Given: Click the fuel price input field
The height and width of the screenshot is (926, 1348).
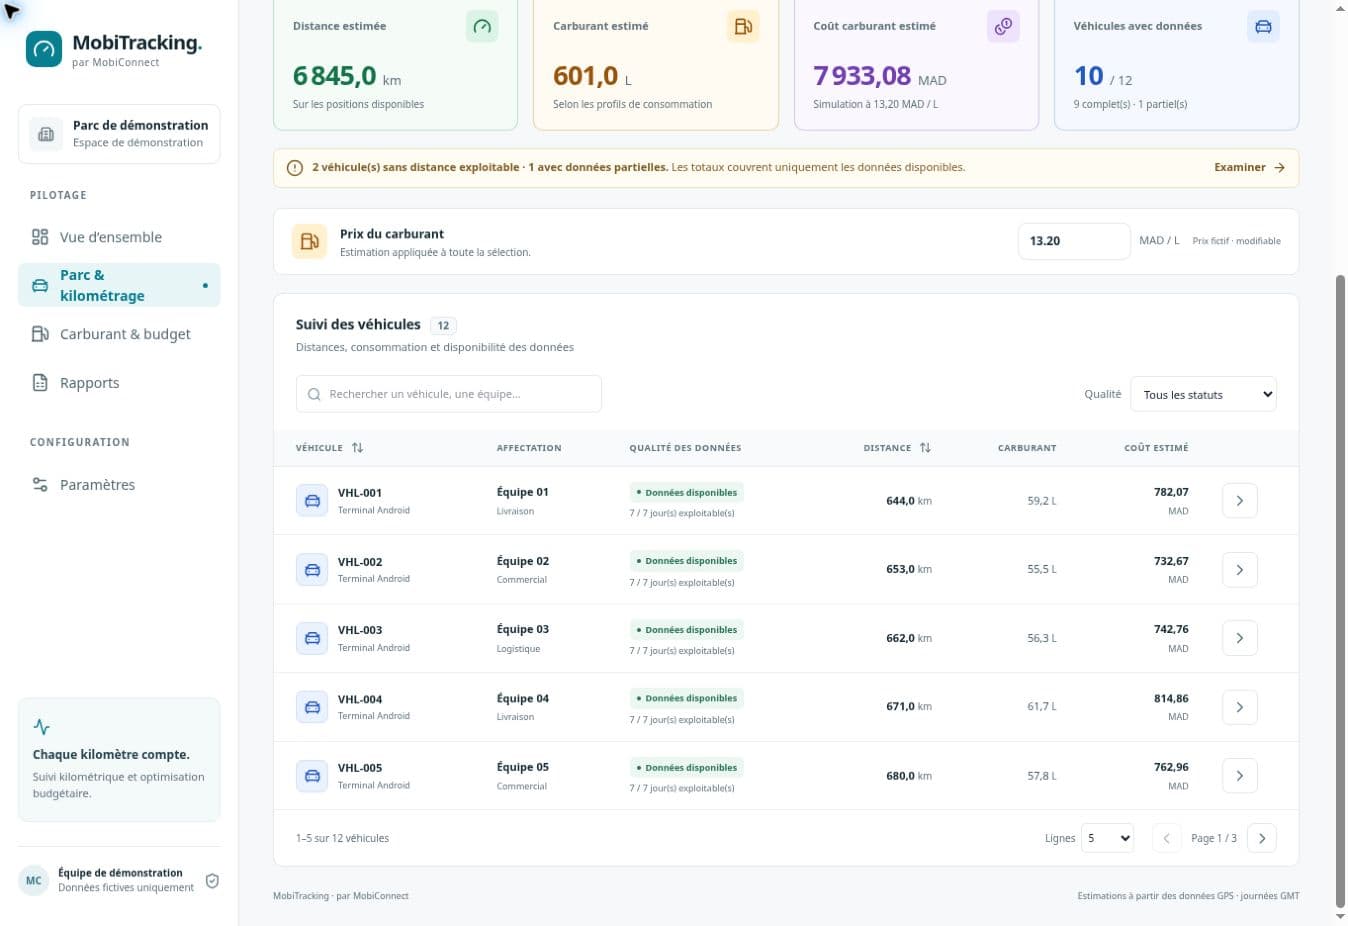Looking at the screenshot, I should 1074,241.
